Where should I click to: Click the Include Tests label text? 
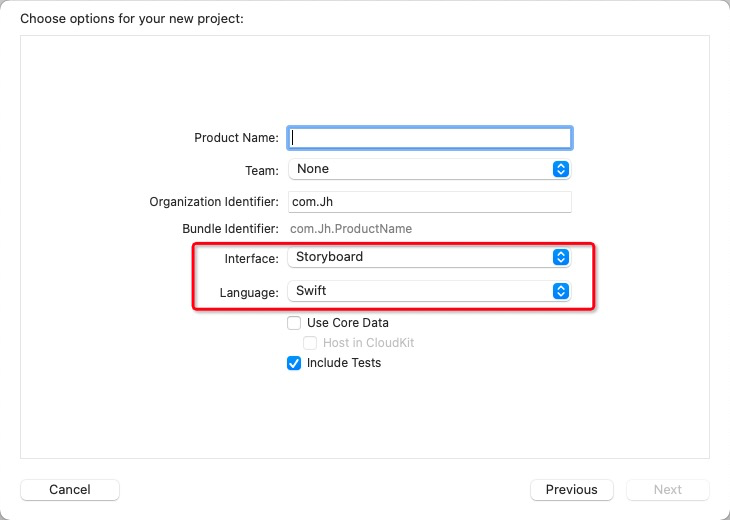point(344,363)
